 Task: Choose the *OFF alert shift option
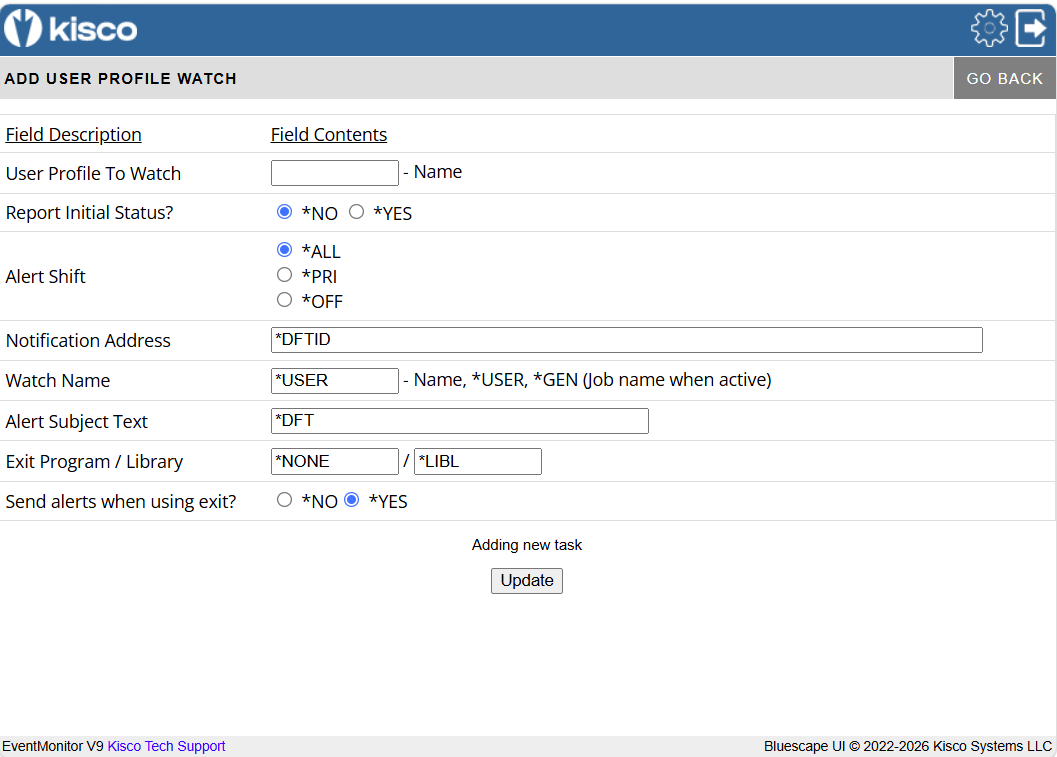284,300
